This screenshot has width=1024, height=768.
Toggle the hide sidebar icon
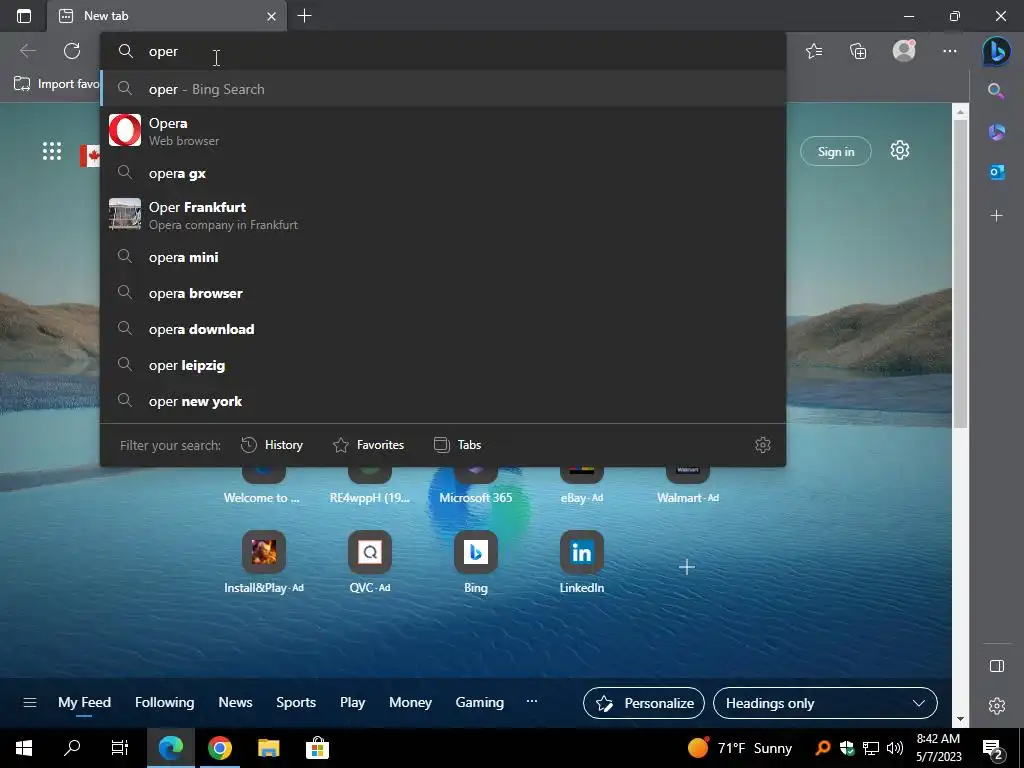[997, 666]
